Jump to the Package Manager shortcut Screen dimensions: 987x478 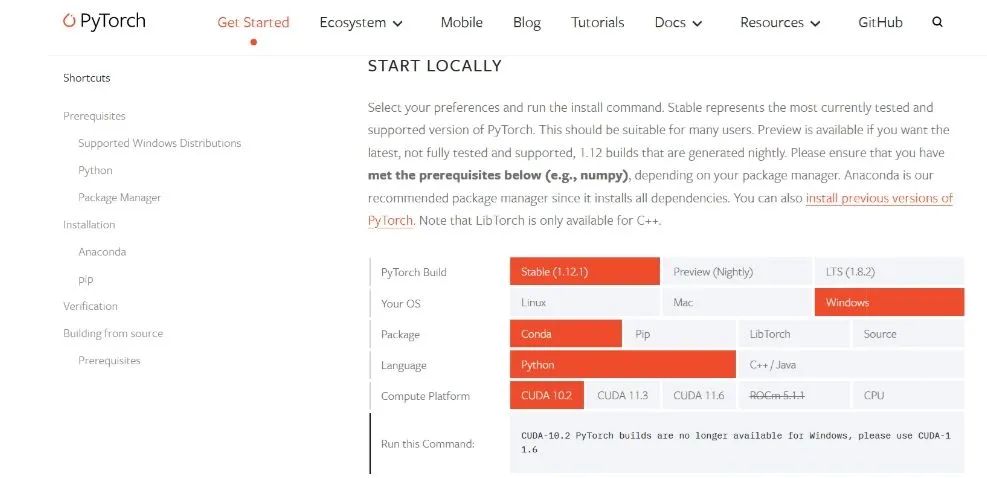[x=120, y=198]
